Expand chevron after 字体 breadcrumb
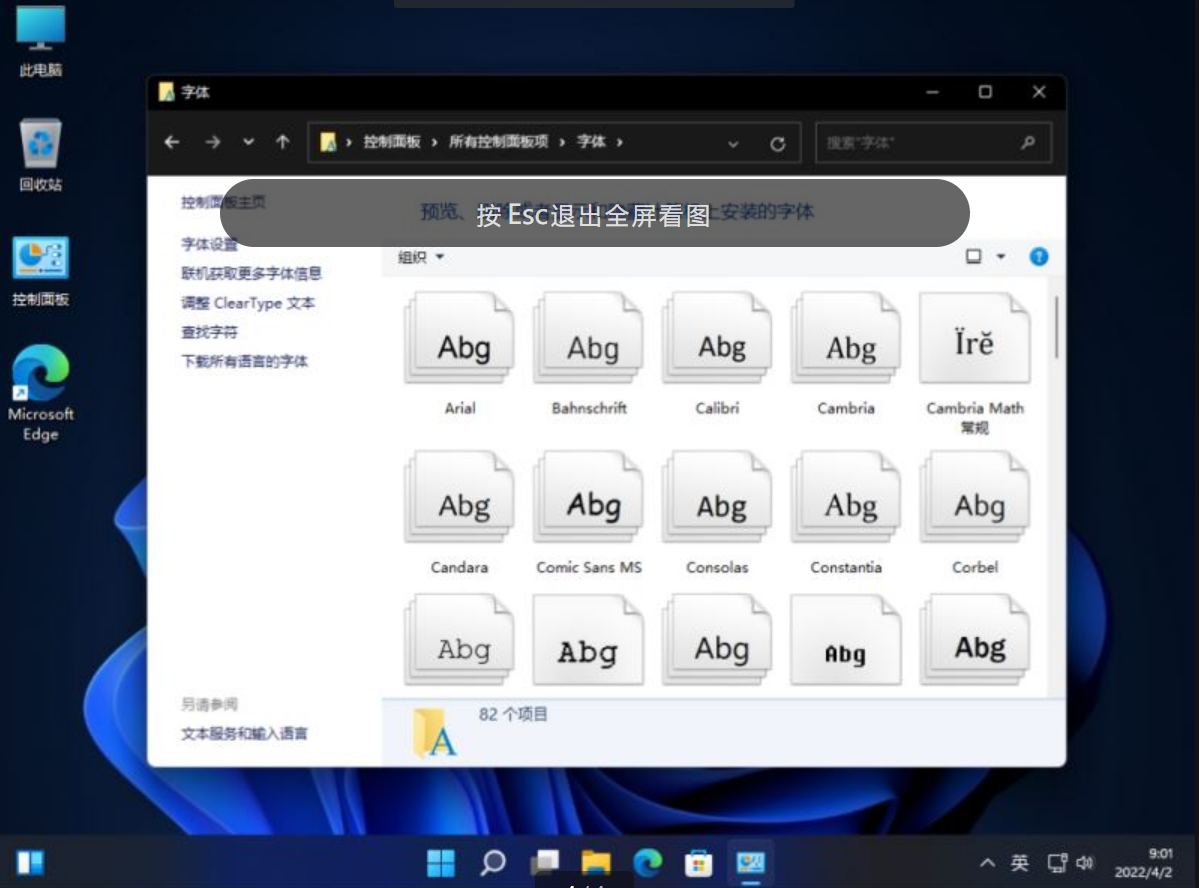 pyautogui.click(x=619, y=142)
